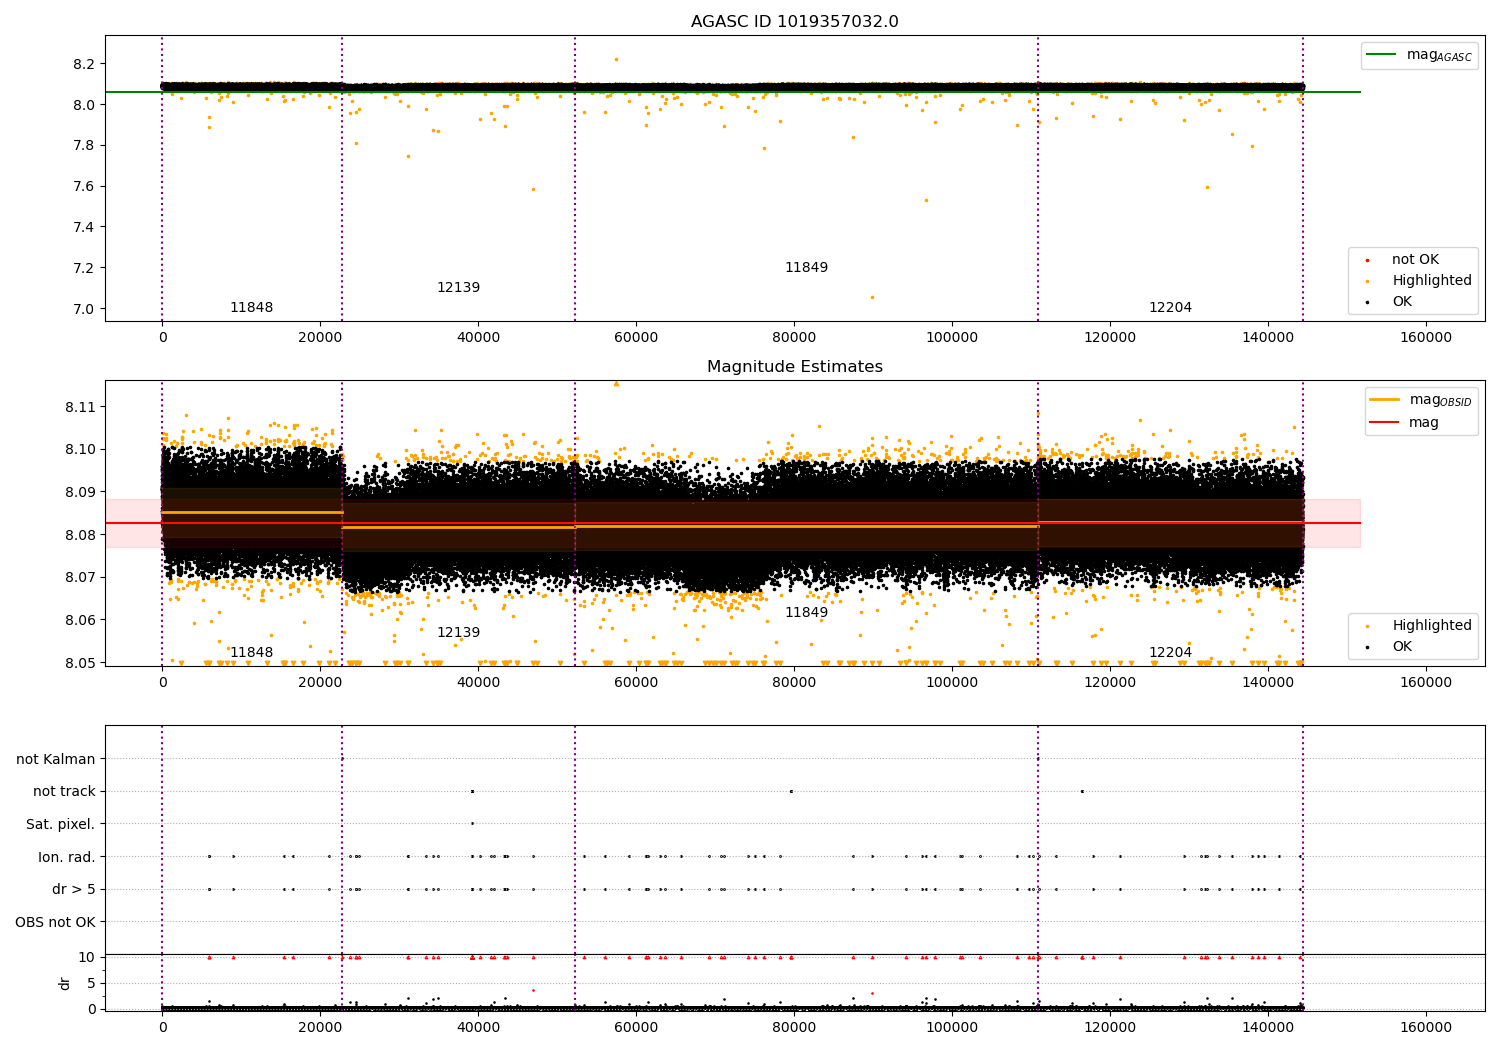This screenshot has width=1500, height=1050.
Task: Click x-axis tick 140000 under top plot
Action: point(1268,338)
